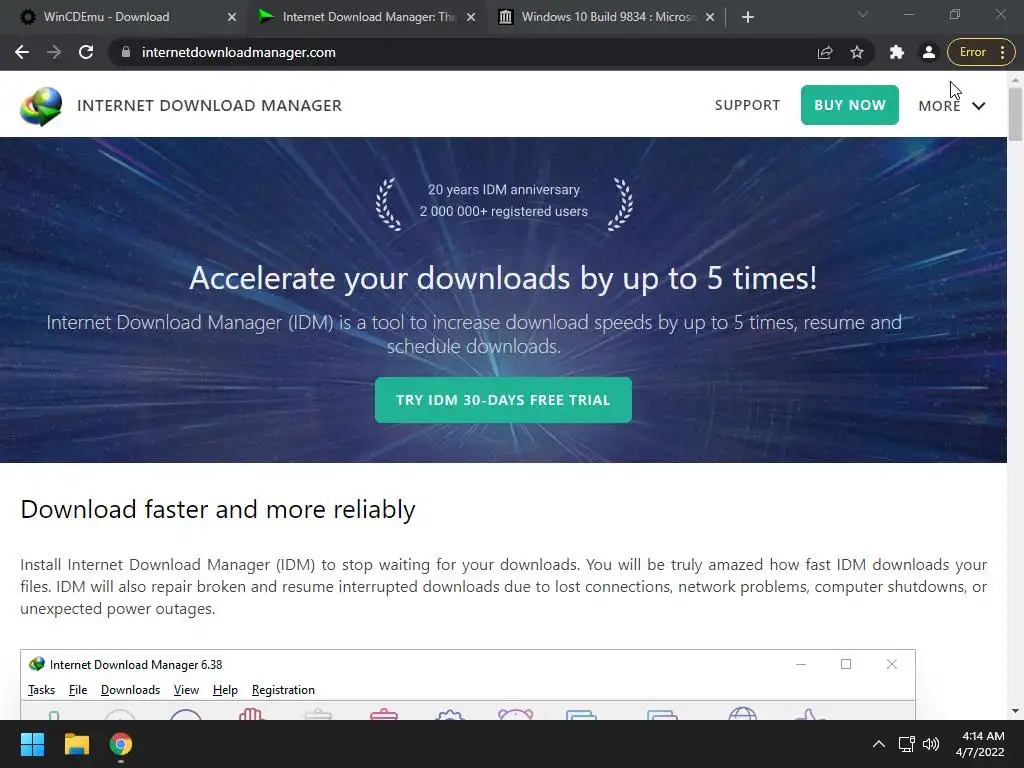Click the page vertical scrollbar thumb
This screenshot has width=1024, height=768.
click(1016, 114)
